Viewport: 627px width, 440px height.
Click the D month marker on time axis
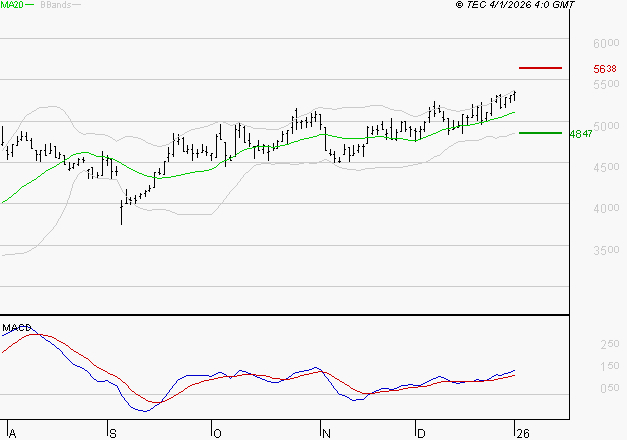coord(421,434)
